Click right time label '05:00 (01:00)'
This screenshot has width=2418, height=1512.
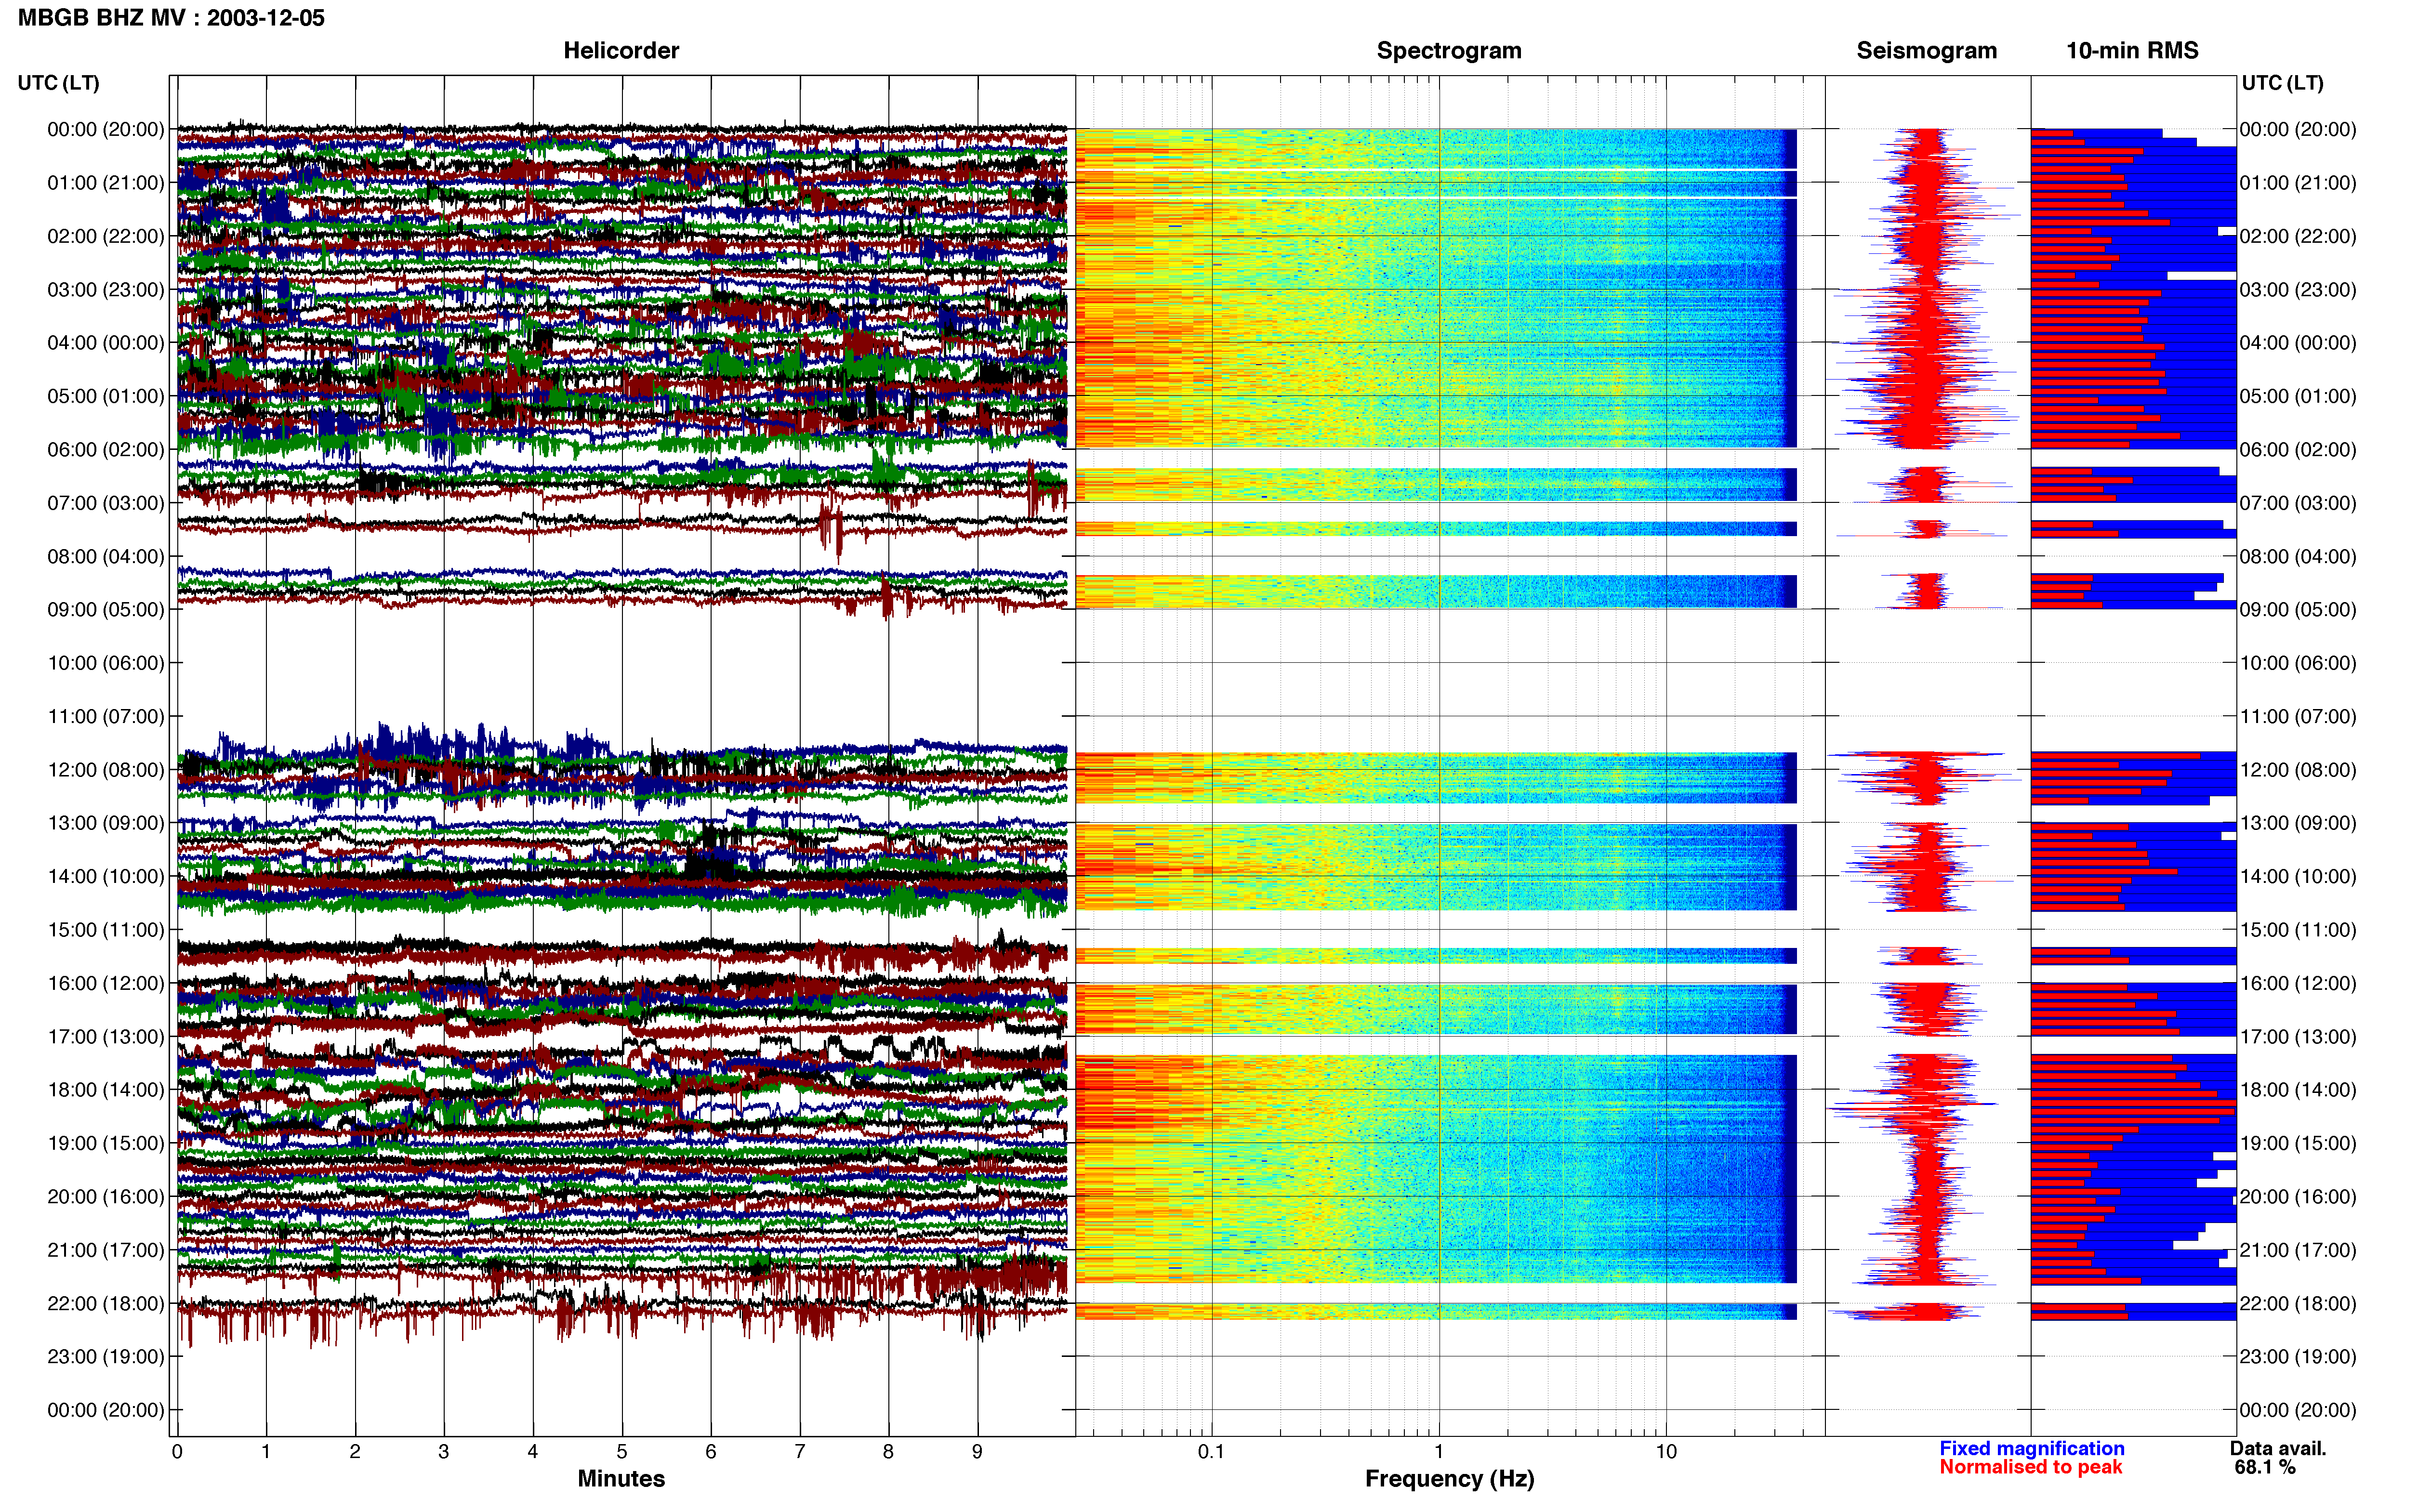coord(2298,396)
